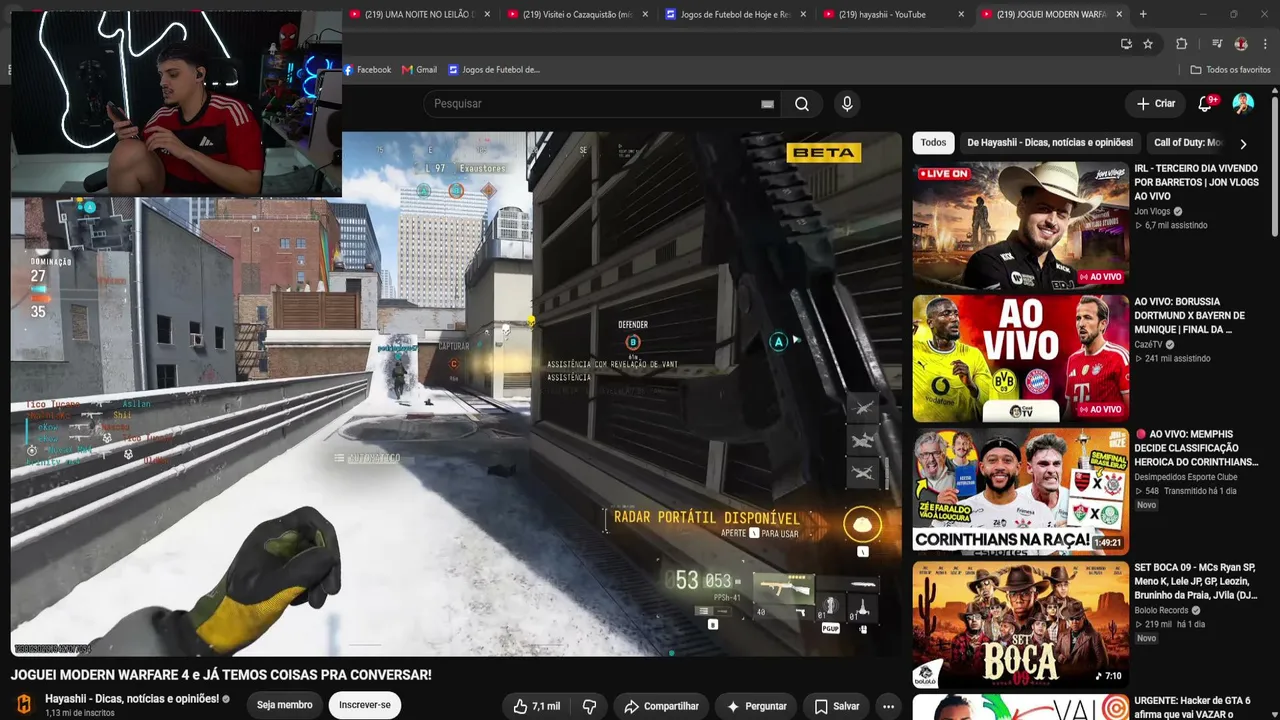The image size is (1280, 720).
Task: Click the 'Perguntar' ask button
Action: coord(756,706)
